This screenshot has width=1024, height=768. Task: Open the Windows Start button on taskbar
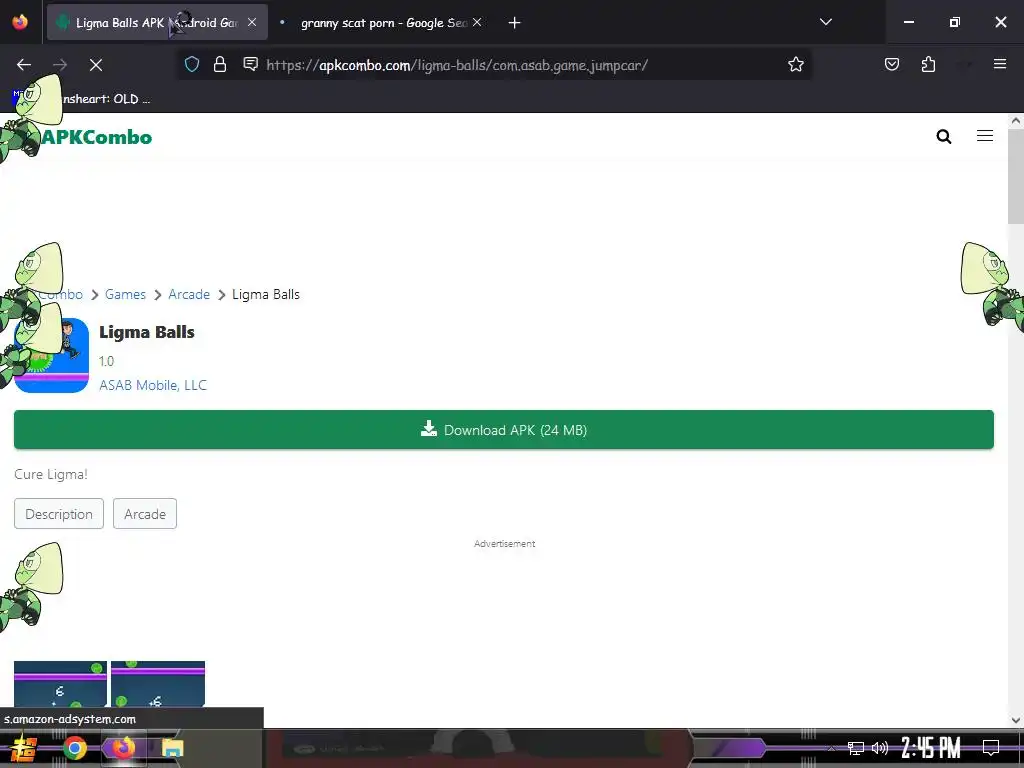pos(23,748)
